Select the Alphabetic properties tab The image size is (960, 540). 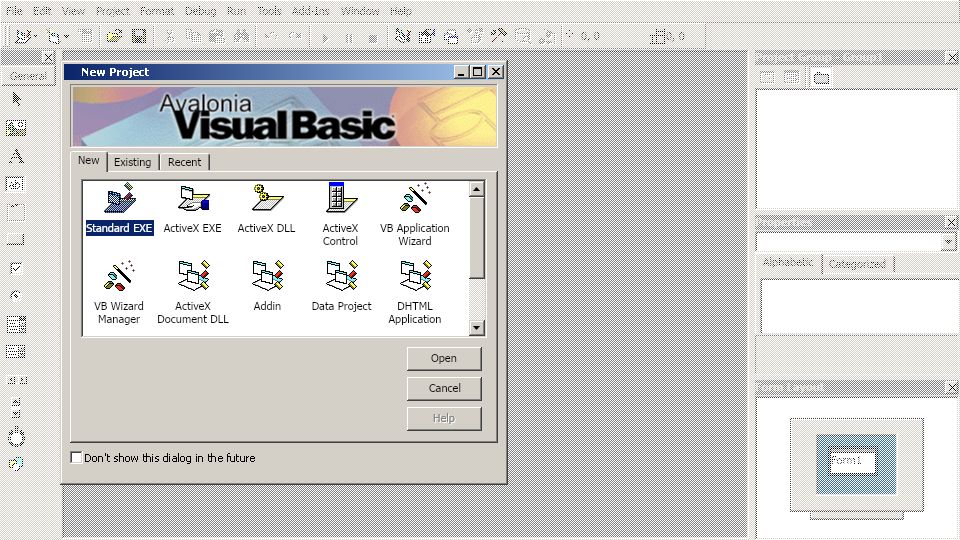pos(788,262)
